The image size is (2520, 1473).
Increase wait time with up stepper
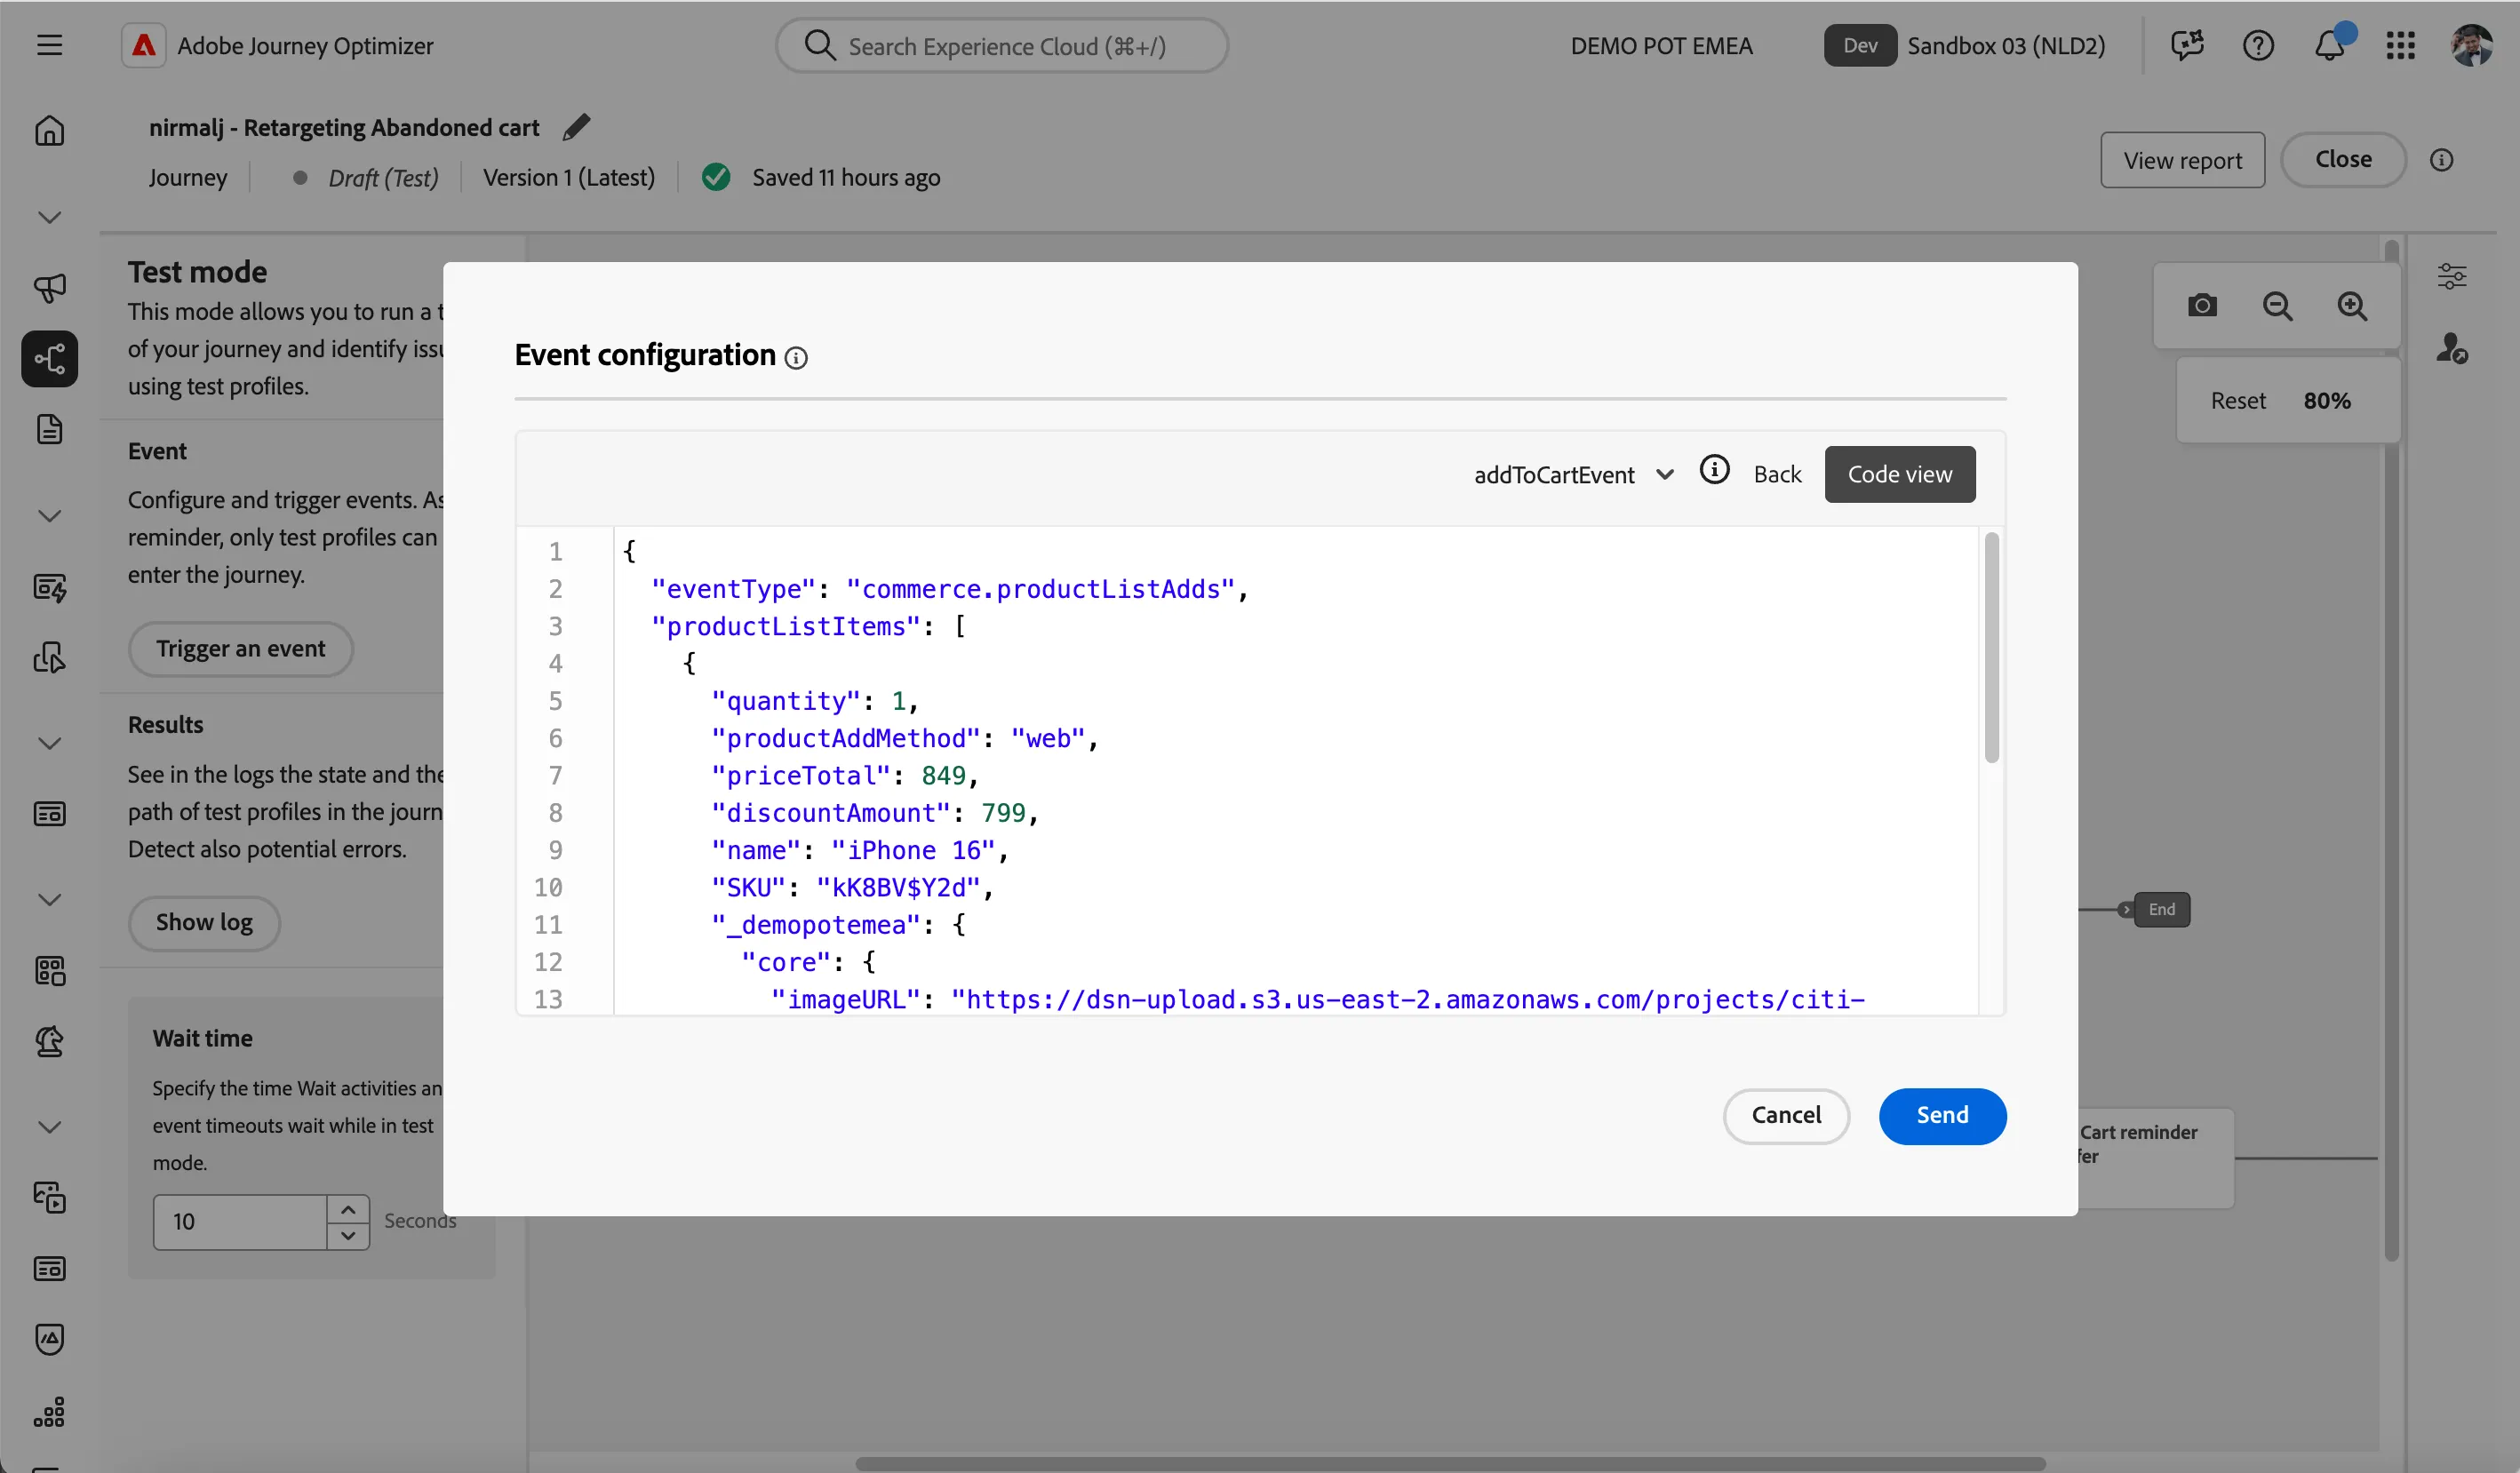347,1209
